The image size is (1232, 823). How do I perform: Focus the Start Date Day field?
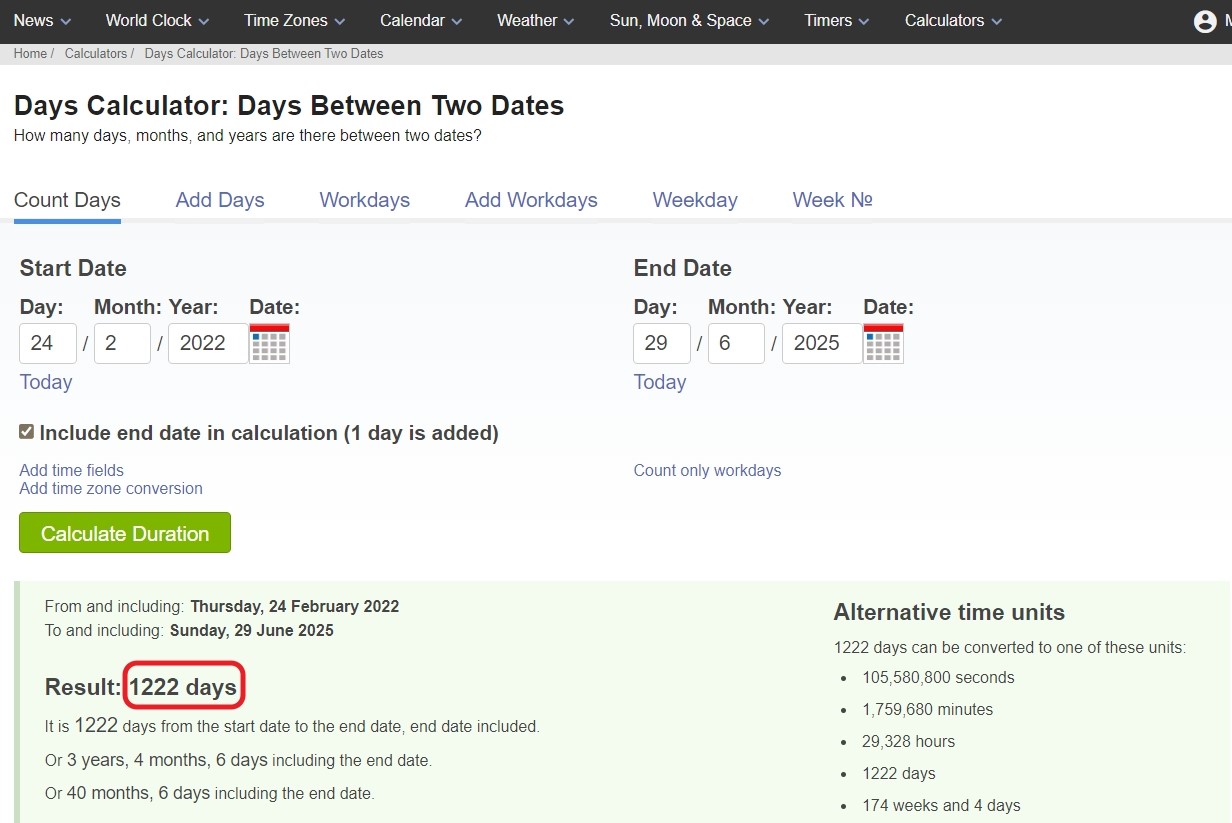coord(48,343)
